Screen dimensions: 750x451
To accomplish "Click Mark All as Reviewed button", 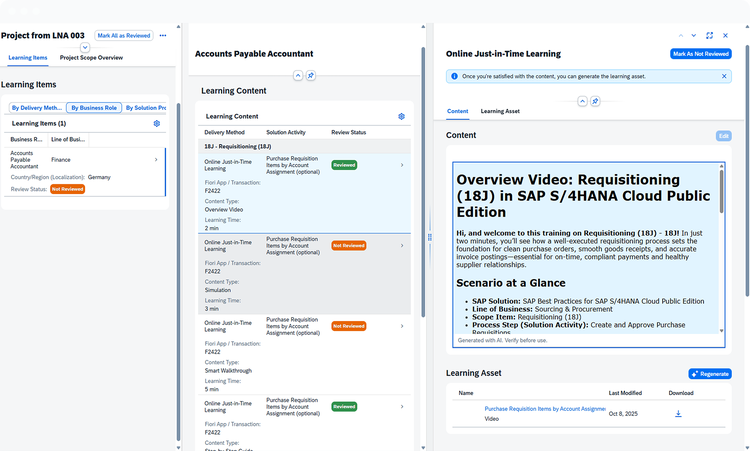I will tap(124, 36).
